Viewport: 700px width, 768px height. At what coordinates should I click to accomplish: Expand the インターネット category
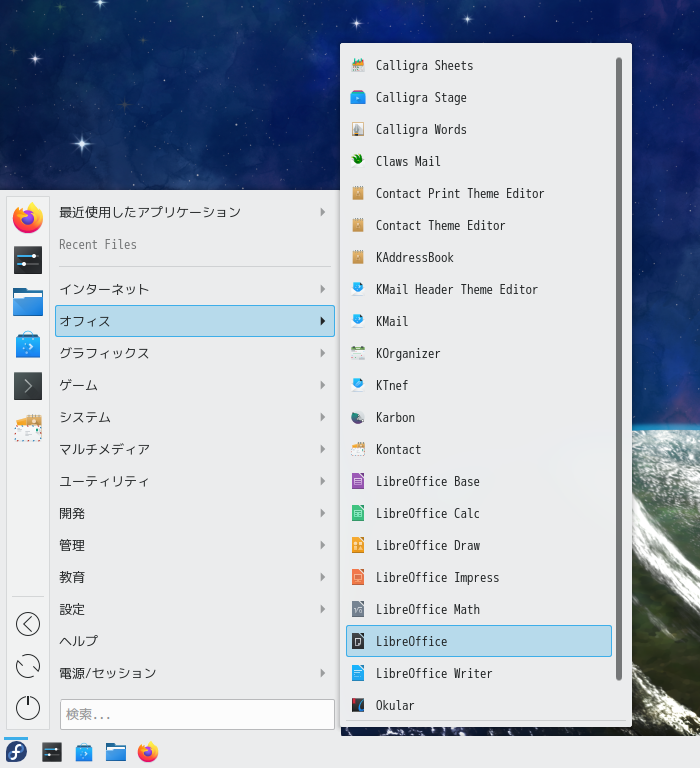tap(195, 289)
